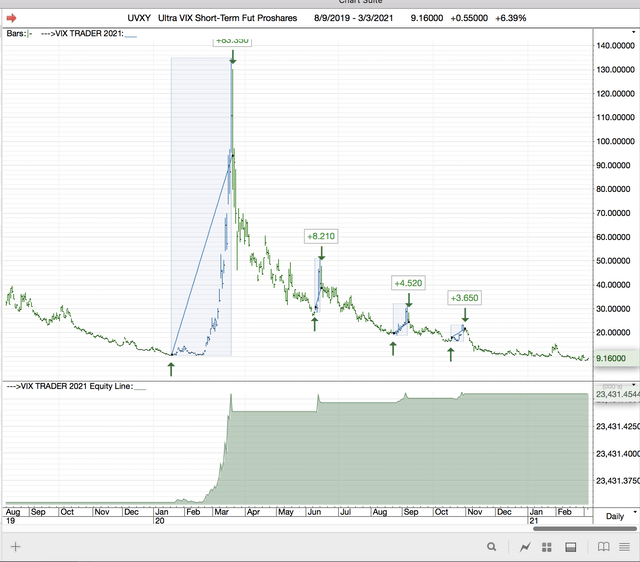Click the UVXY ticker symbol

139,18
